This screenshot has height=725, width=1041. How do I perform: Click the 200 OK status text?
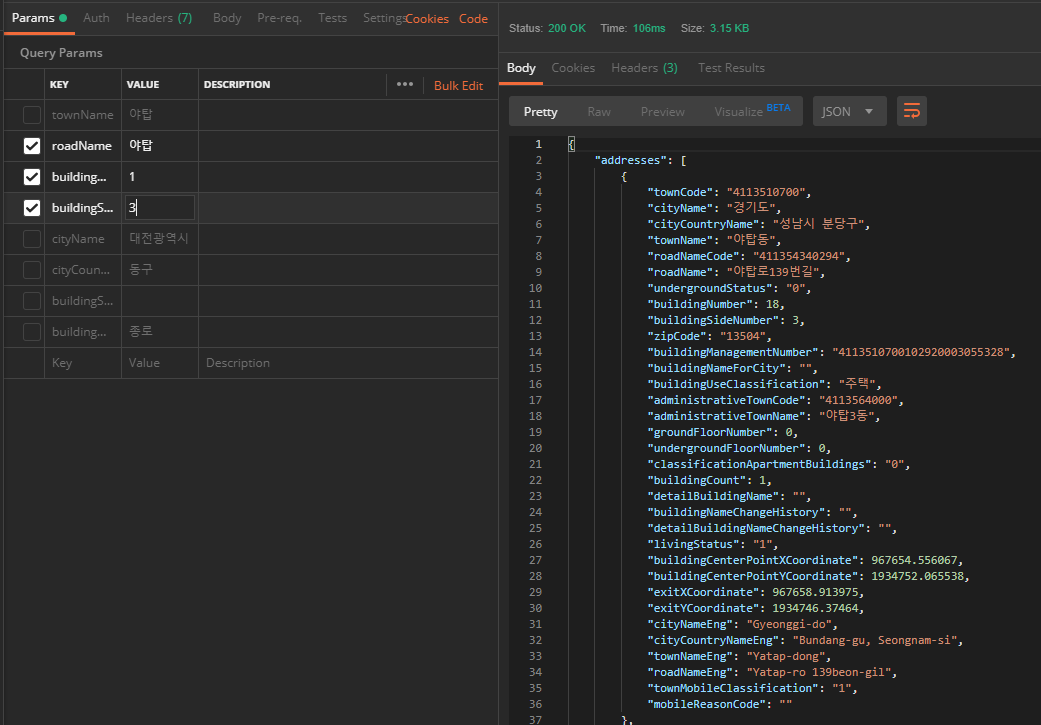click(567, 28)
